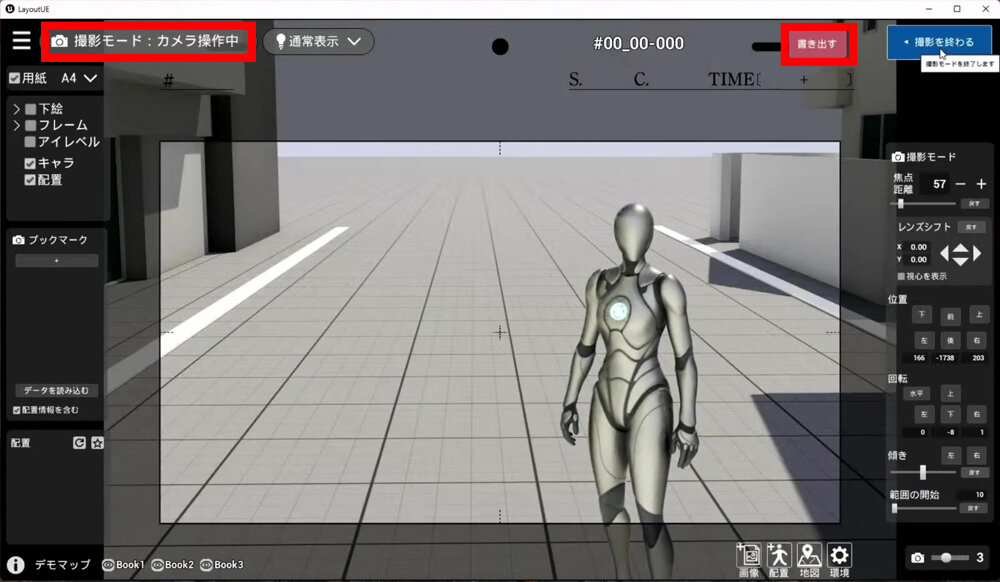Uncheck the キャラ checkbox
The height and width of the screenshot is (582, 1000).
[31, 163]
